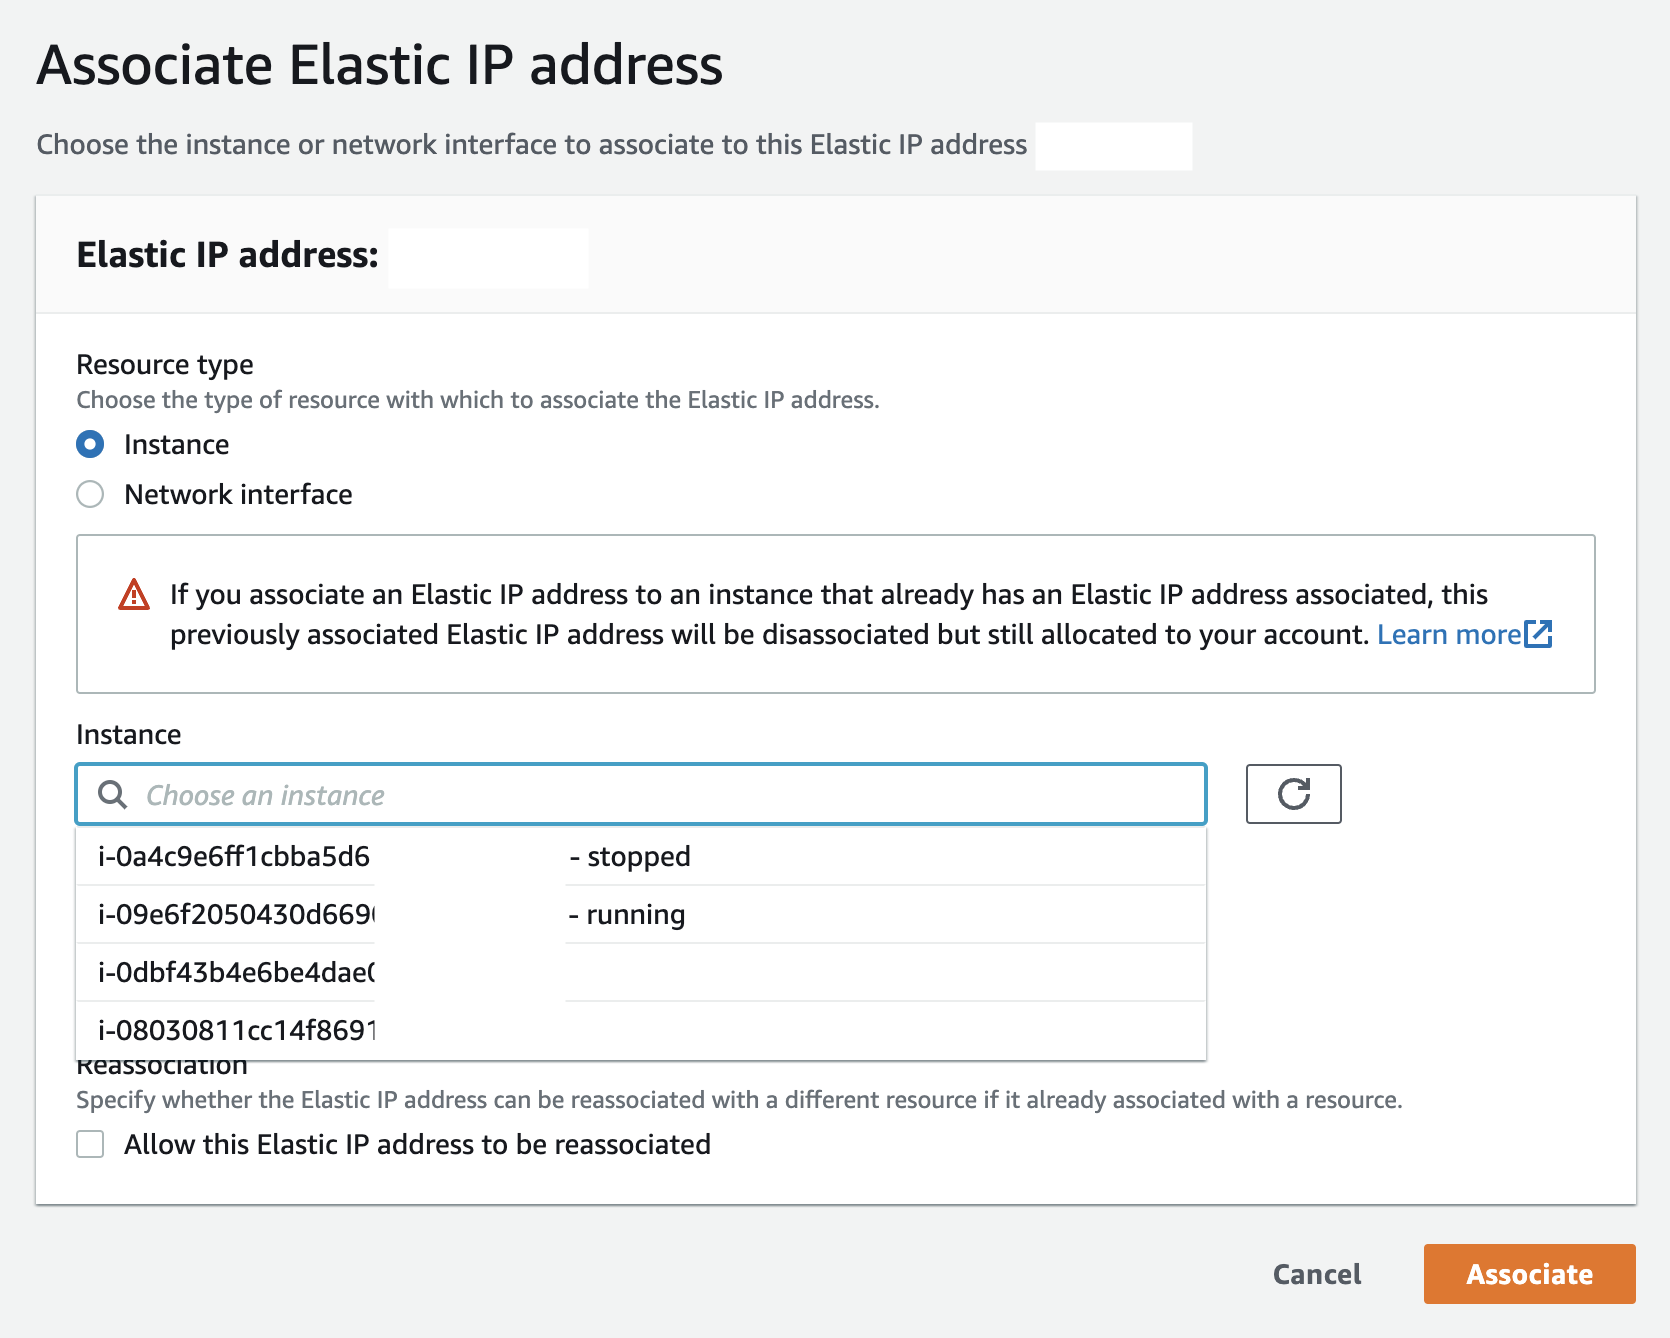Click the Associate button
The width and height of the screenshot is (1670, 1338).
1529,1274
